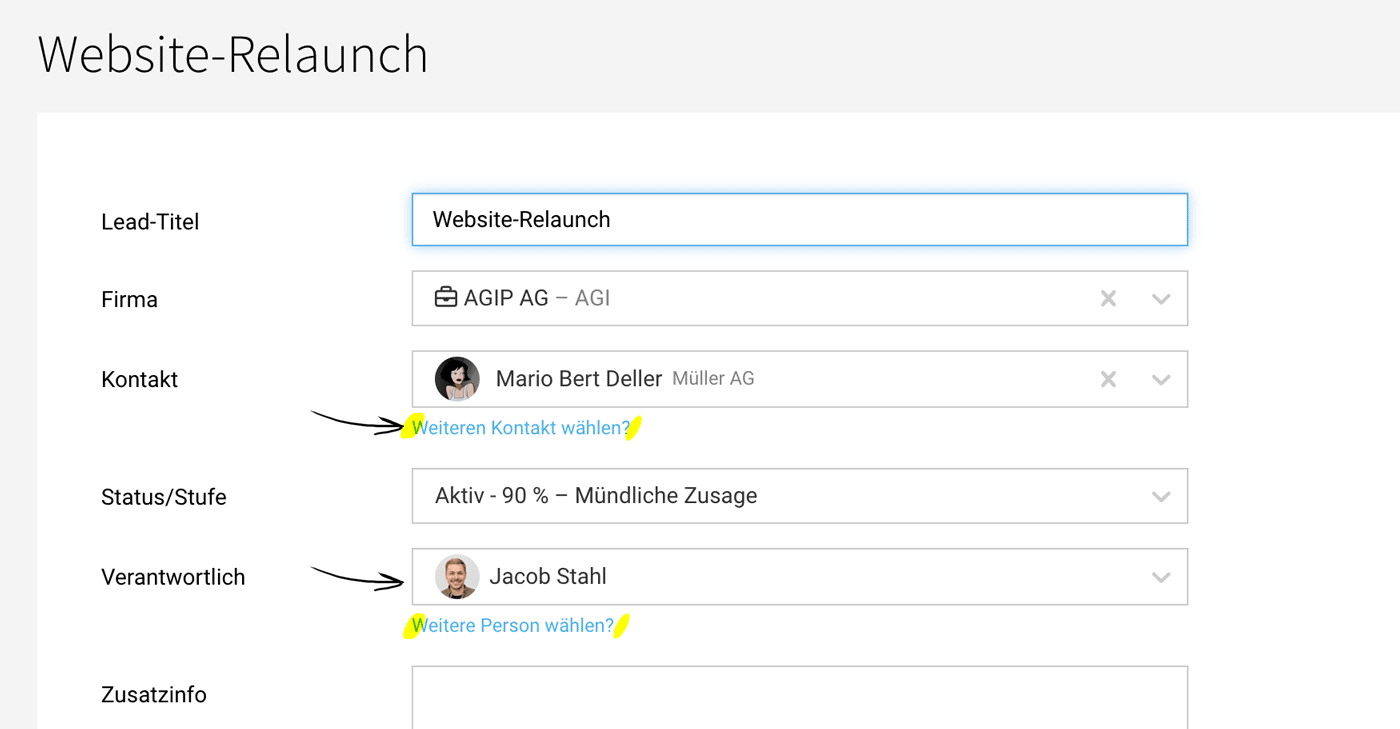The width and height of the screenshot is (1400, 729).
Task: Click Mario Bert Deller's avatar
Action: (457, 379)
